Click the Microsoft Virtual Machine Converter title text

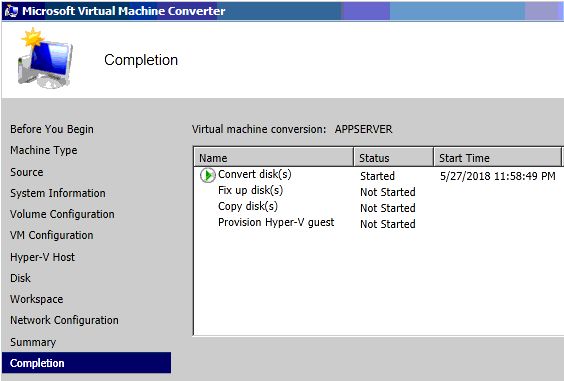[x=124, y=11]
